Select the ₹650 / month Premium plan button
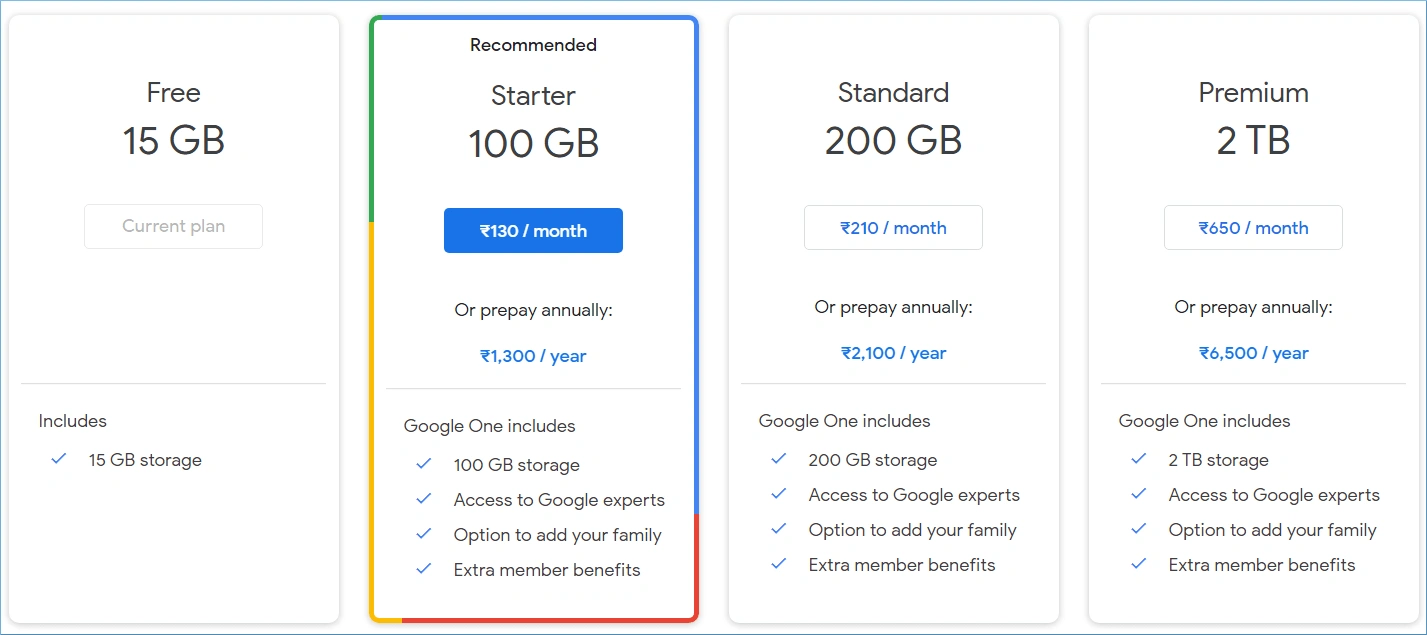Image resolution: width=1427 pixels, height=635 pixels. (1253, 227)
